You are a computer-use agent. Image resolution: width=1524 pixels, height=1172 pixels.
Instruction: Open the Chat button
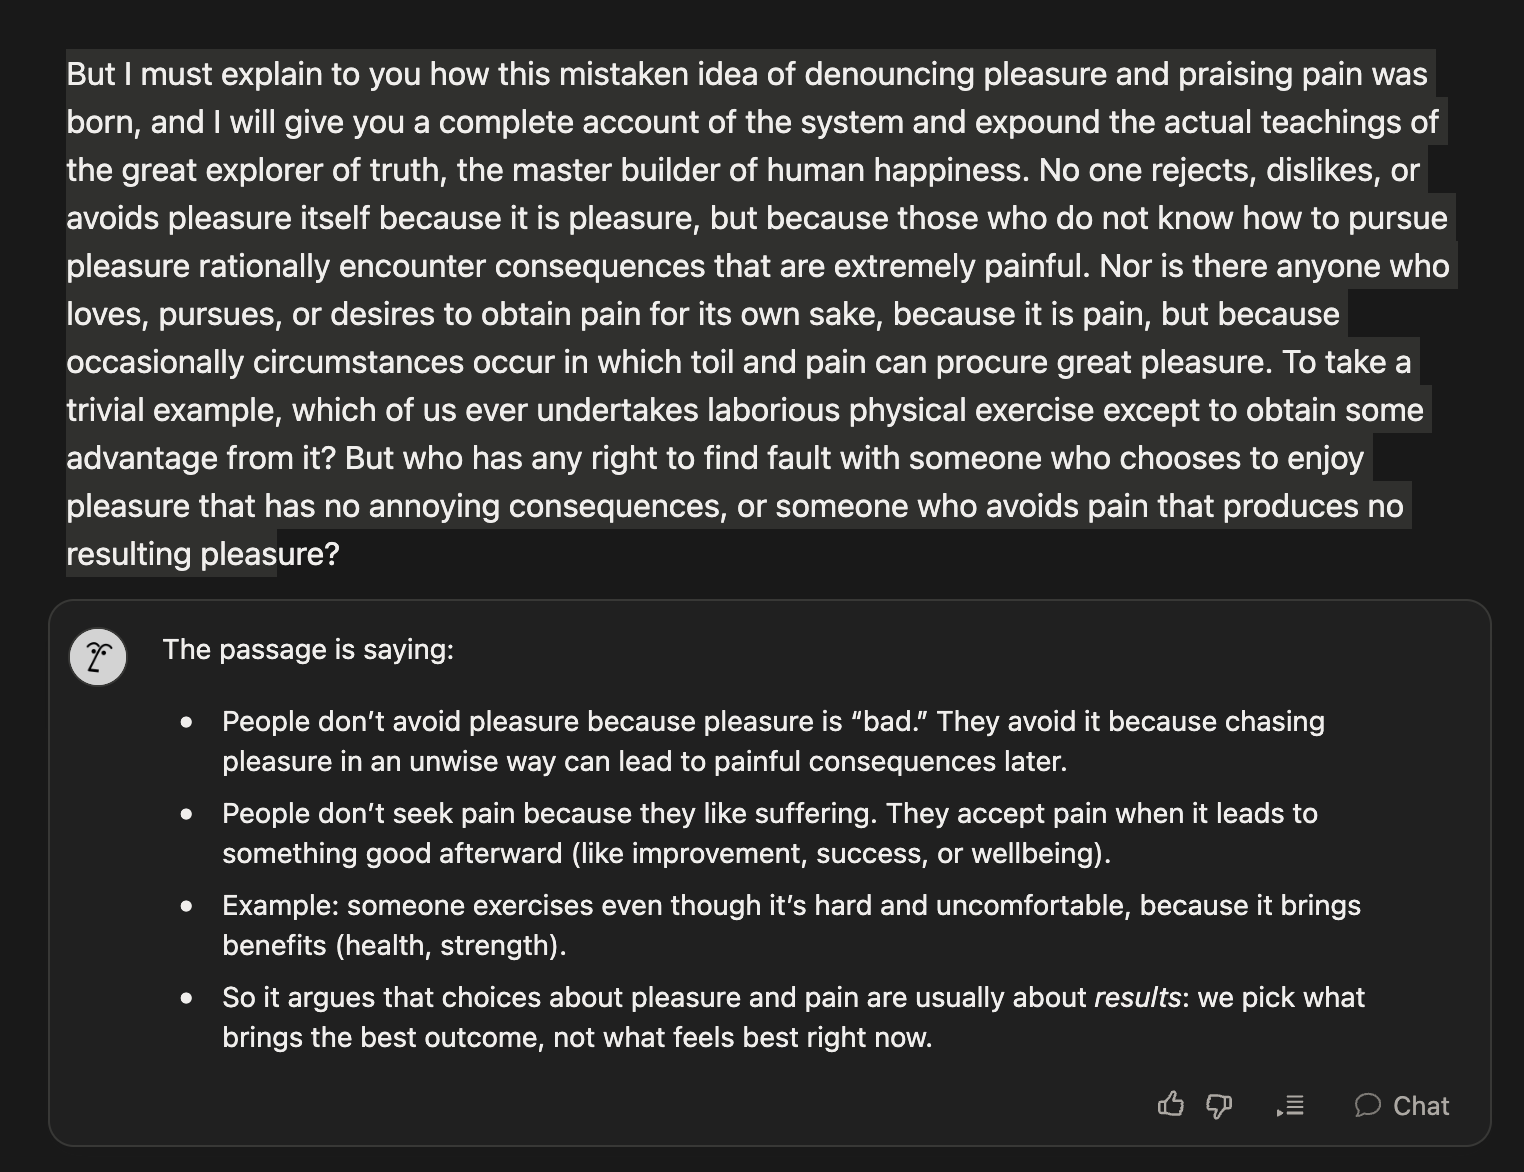(x=1402, y=1105)
